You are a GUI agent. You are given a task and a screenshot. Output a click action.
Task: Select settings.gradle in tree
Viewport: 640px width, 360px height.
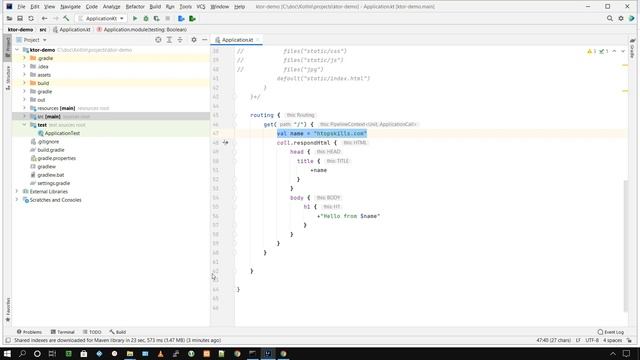pos(53,183)
